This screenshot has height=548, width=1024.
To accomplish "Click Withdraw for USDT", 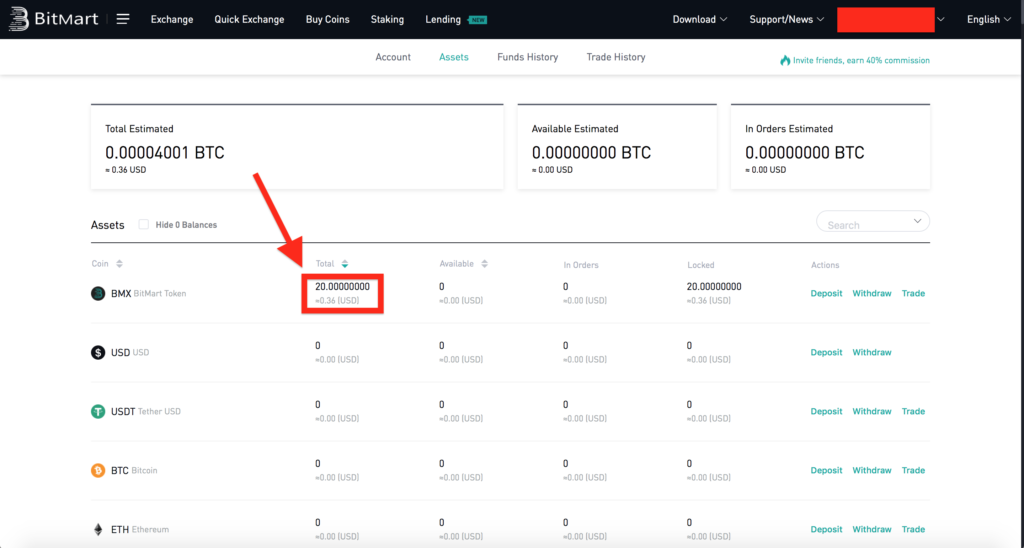I will point(872,411).
